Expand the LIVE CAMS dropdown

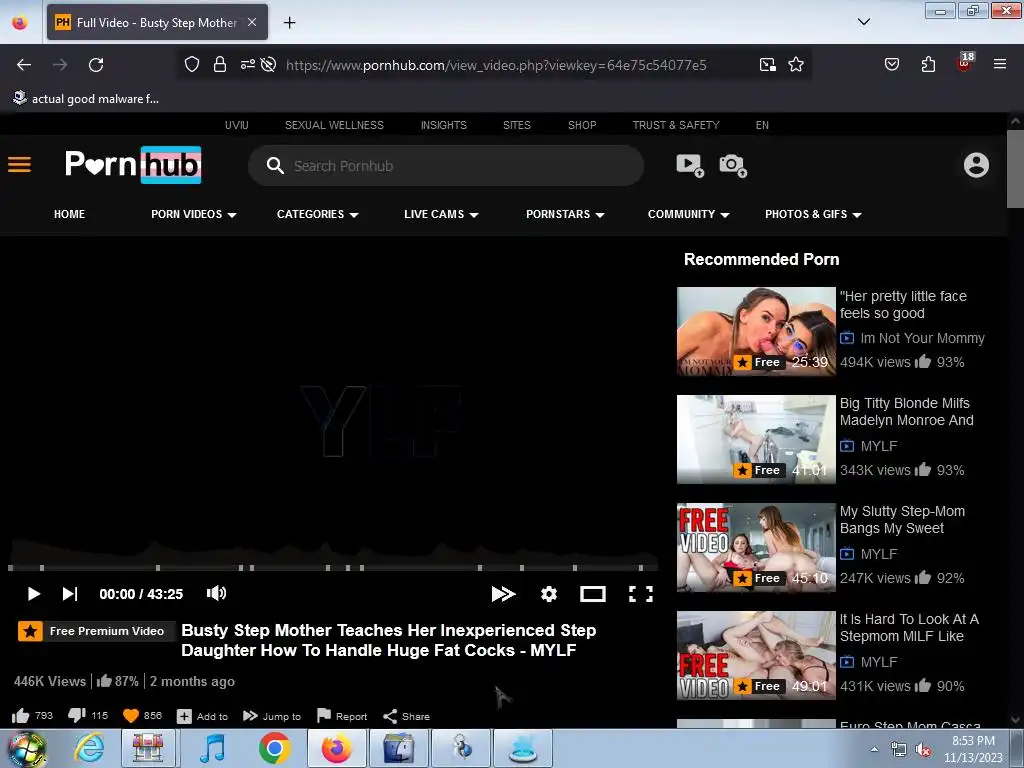pyautogui.click(x=441, y=214)
